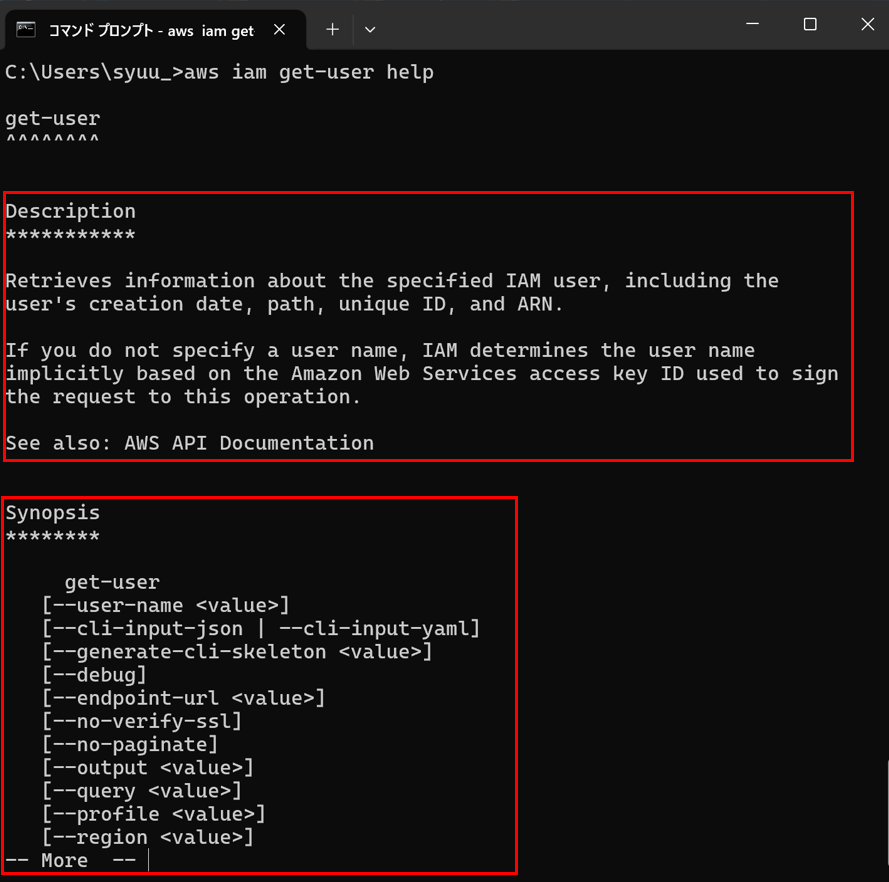Select the Description section heading
Screen dimensions: 889x882
click(70, 211)
